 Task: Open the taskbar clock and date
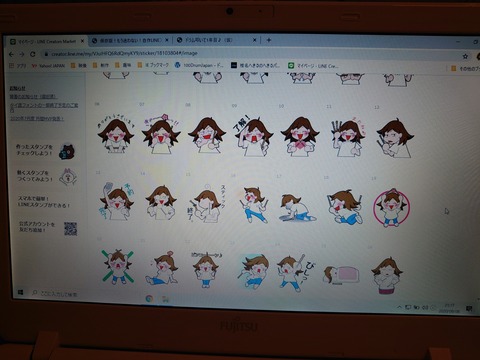click(x=449, y=308)
